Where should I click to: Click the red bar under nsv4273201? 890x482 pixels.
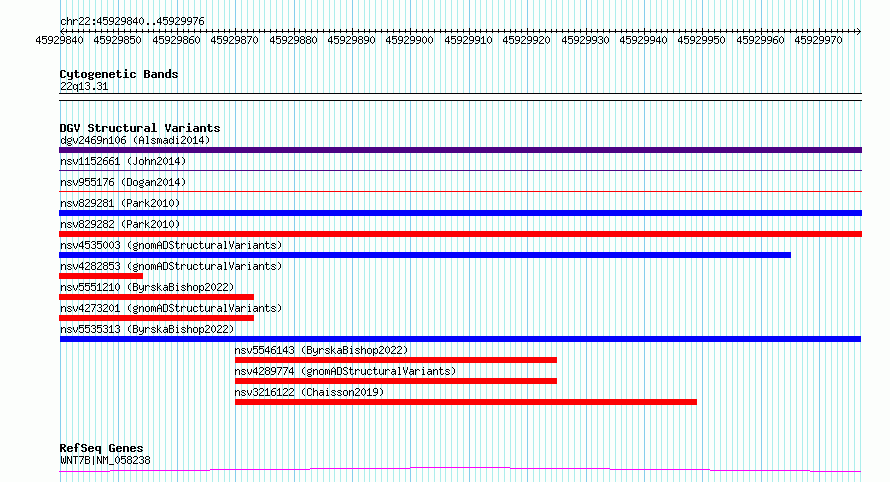[x=157, y=318]
